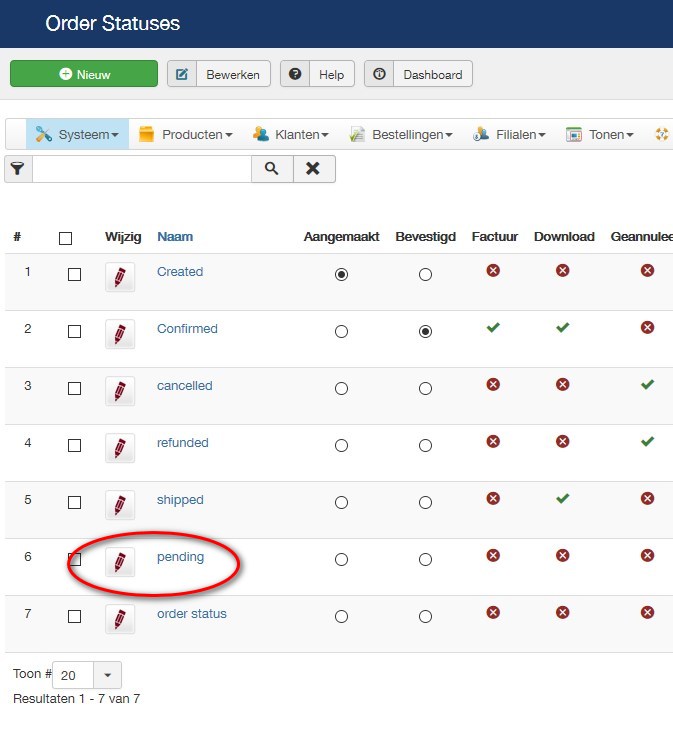This screenshot has width=673, height=742.
Task: Toggle Geannuleerd green check for refunded row
Action: tap(647, 442)
